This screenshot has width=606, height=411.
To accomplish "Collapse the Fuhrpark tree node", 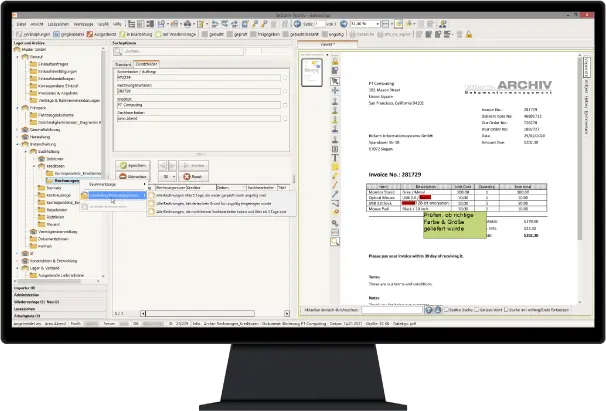I will pyautogui.click(x=17, y=108).
